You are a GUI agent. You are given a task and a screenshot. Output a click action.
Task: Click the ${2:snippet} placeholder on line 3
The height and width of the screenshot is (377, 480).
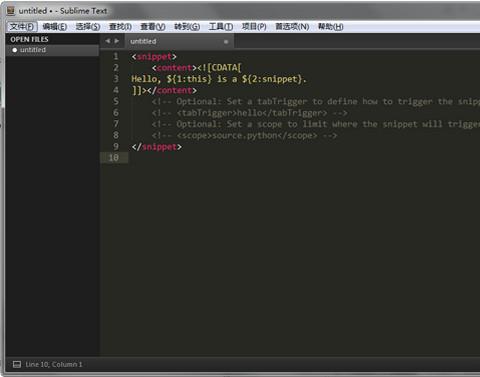coord(272,79)
